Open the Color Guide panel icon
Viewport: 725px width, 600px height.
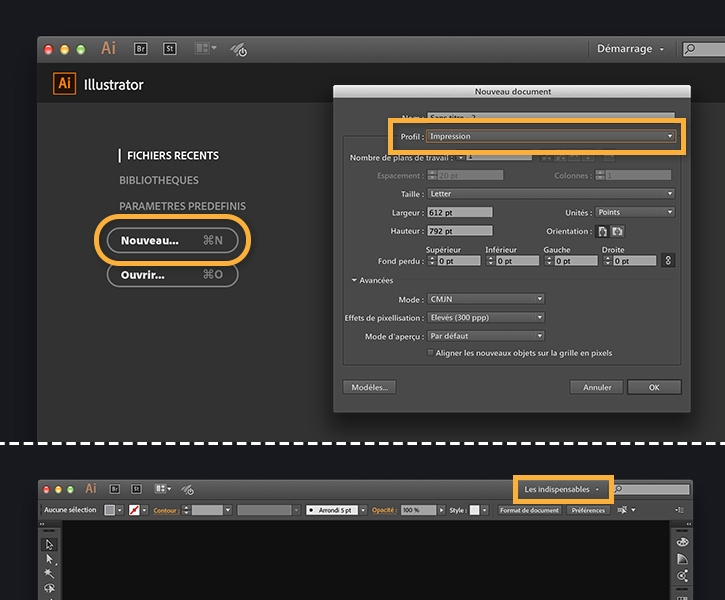(x=682, y=559)
